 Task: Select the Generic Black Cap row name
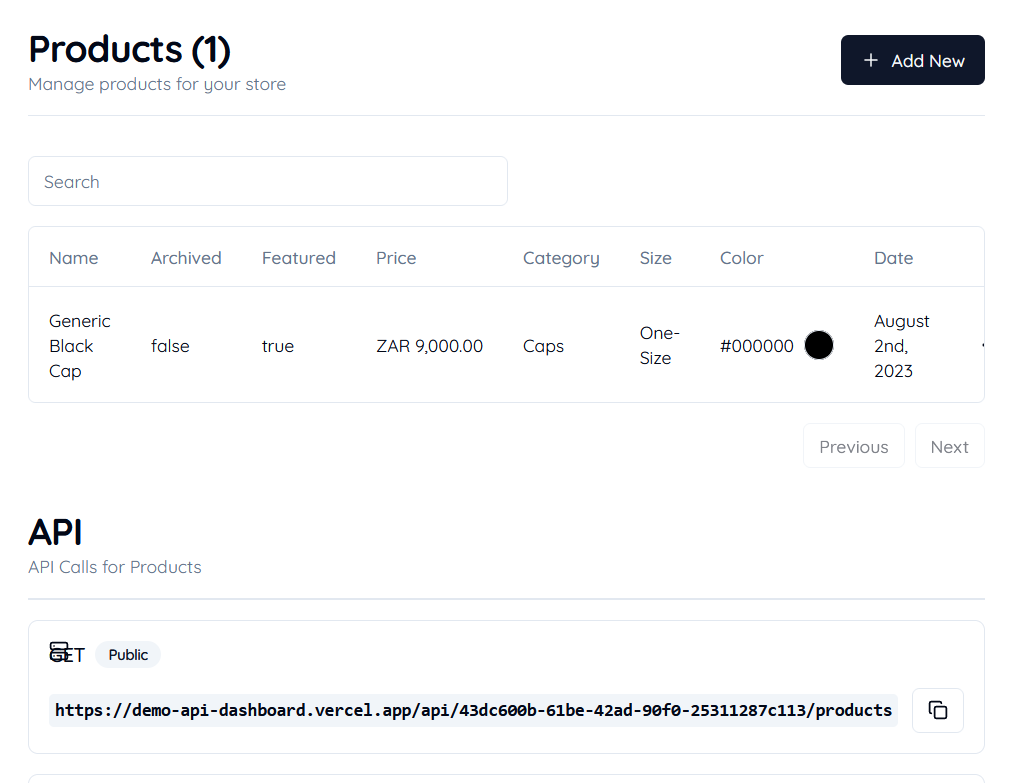click(80, 346)
